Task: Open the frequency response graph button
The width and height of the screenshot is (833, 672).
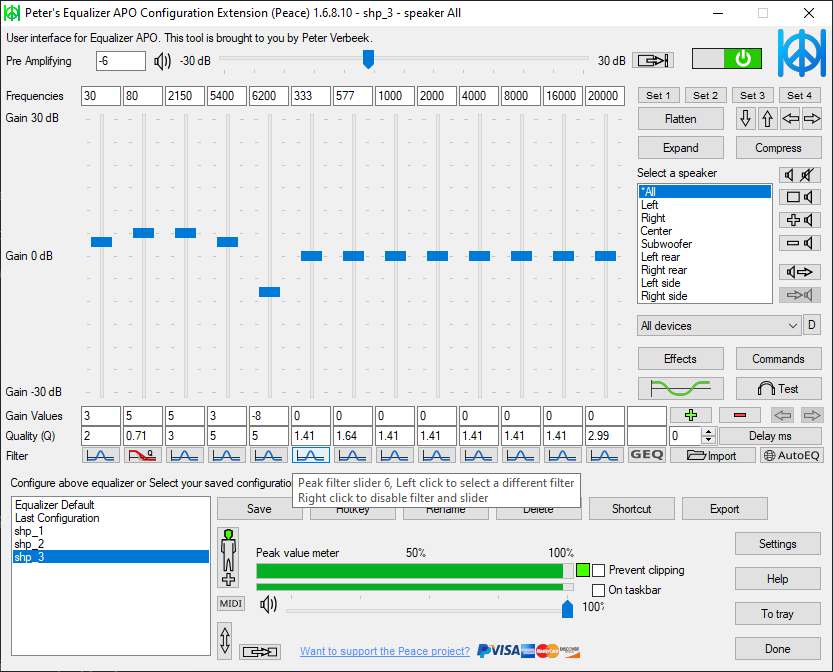Action: click(681, 389)
